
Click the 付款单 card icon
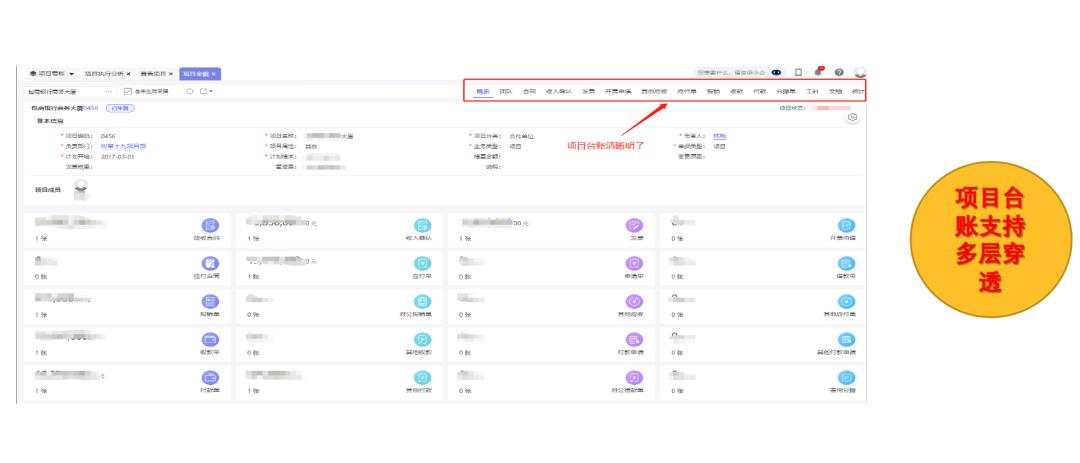210,377
